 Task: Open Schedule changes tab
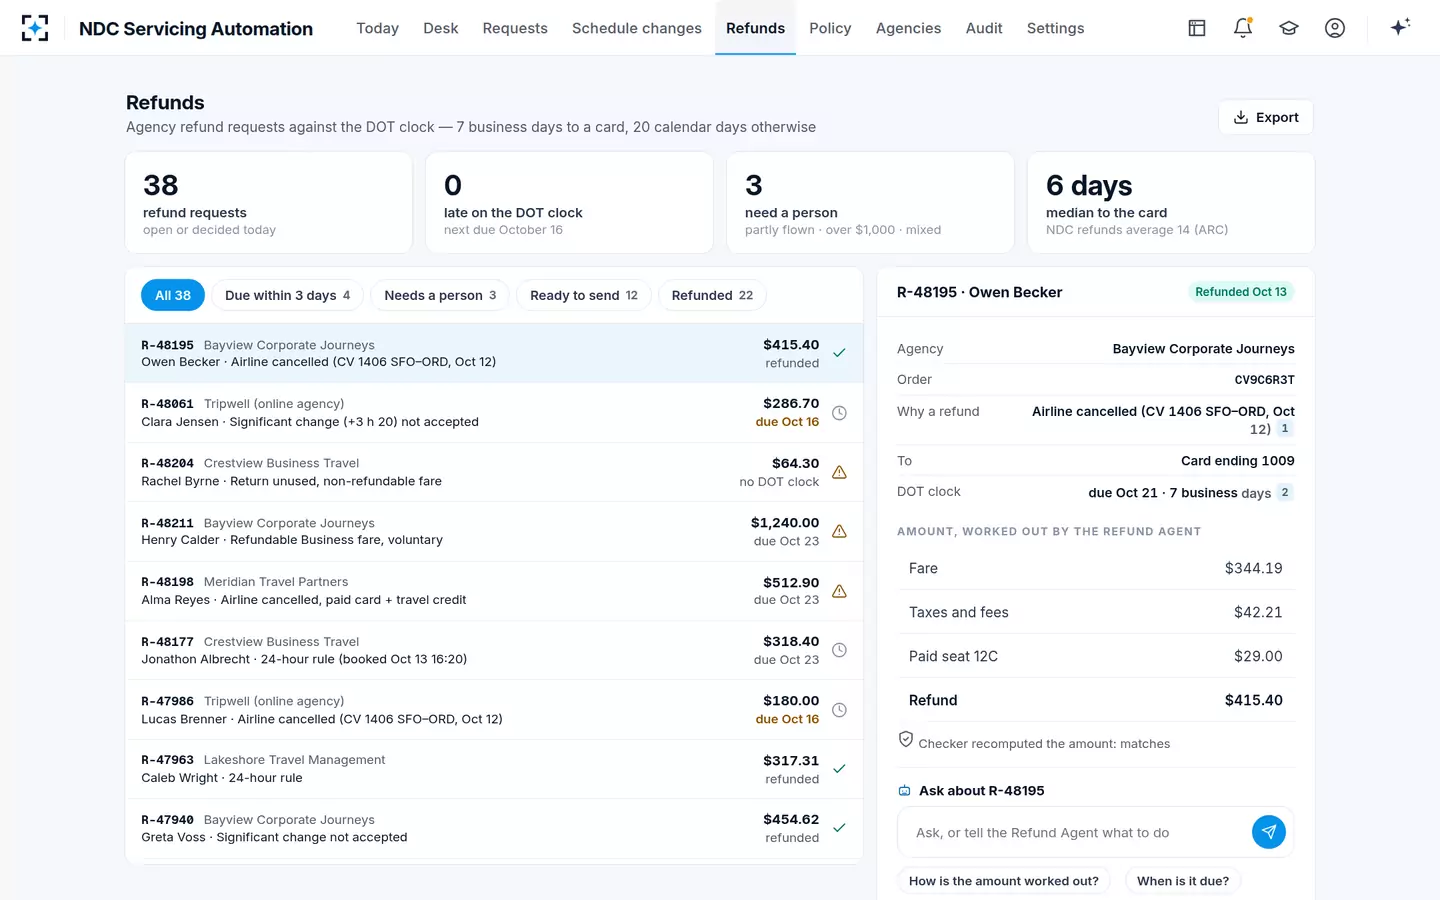click(637, 28)
